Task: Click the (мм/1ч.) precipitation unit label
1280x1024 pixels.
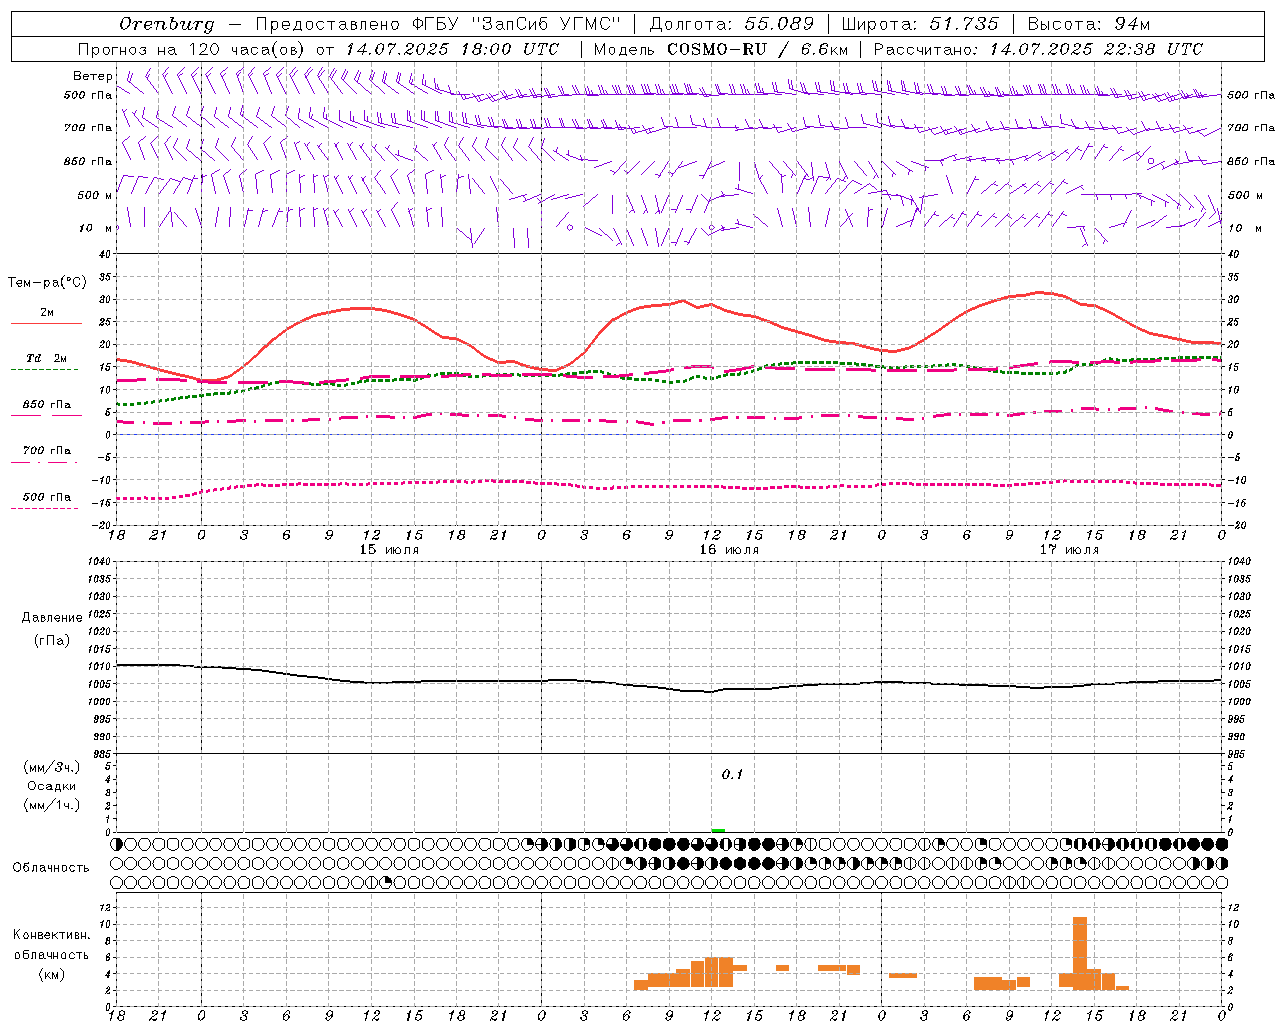Action: click(52, 805)
